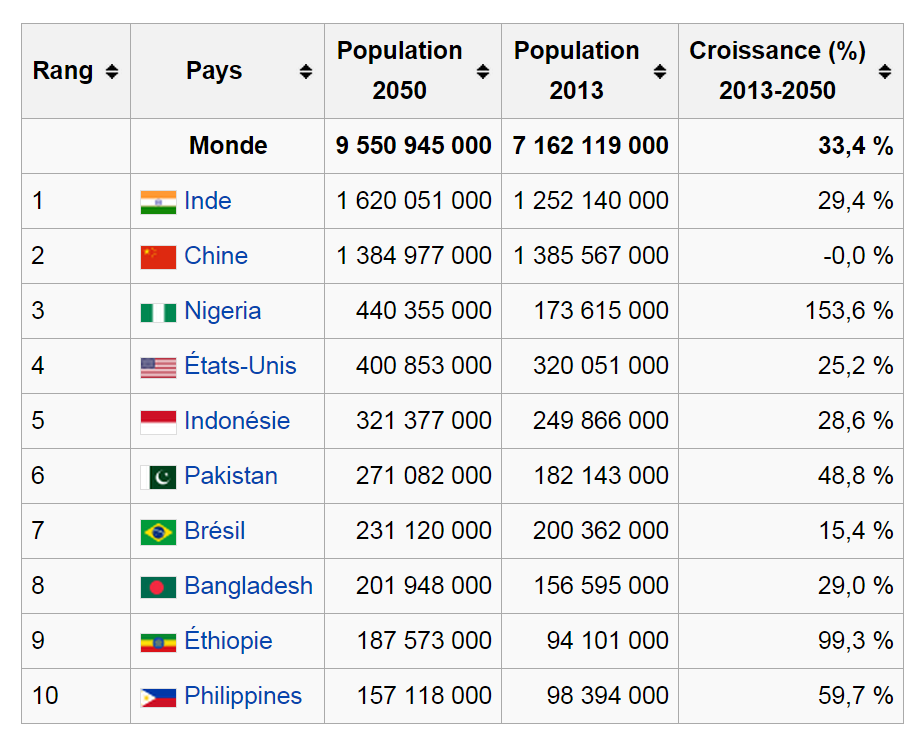Click the Nigeria flag icon
The image size is (917, 731).
(x=158, y=312)
